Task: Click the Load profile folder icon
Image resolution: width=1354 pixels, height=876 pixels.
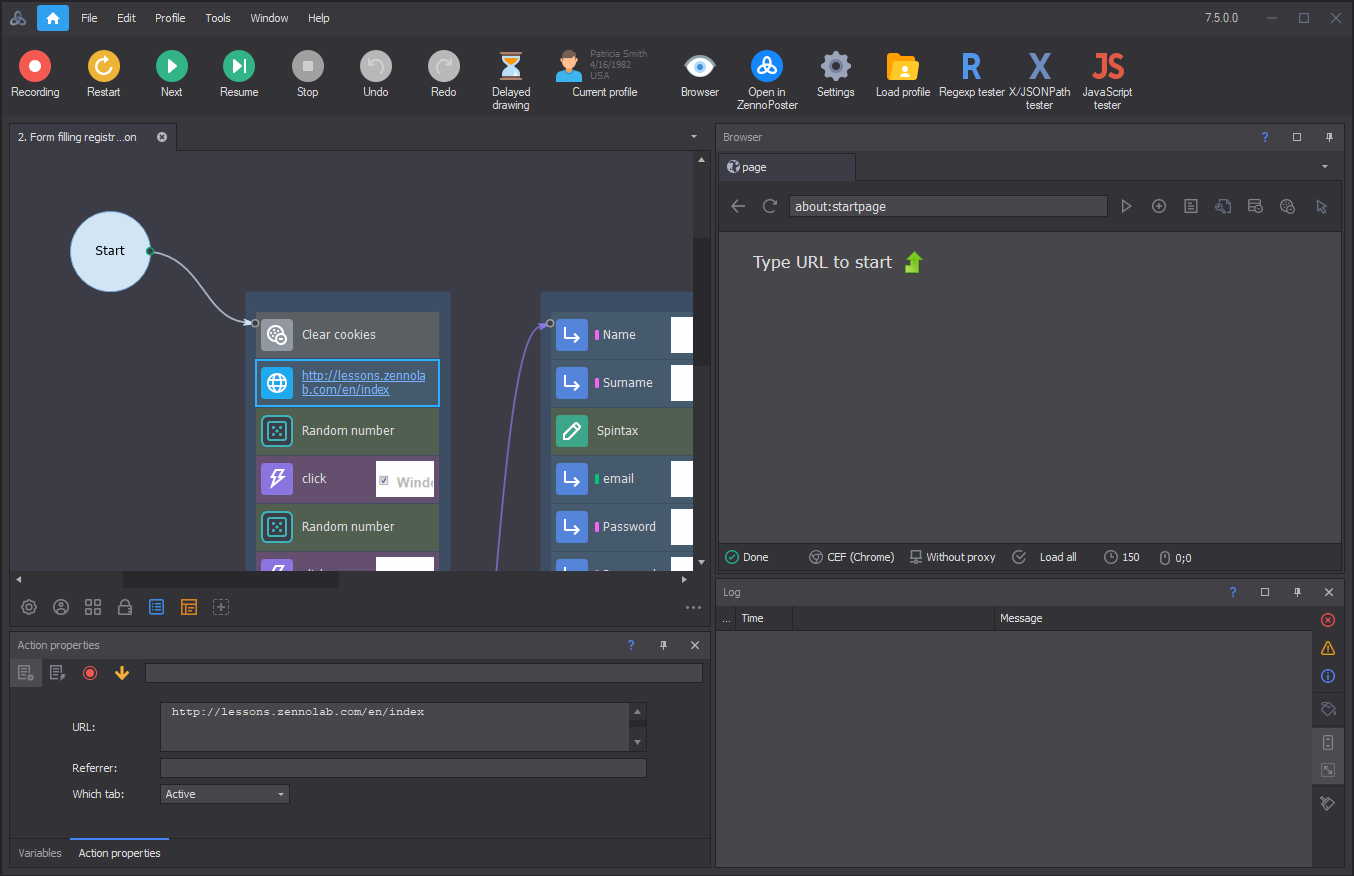Action: pyautogui.click(x=902, y=67)
